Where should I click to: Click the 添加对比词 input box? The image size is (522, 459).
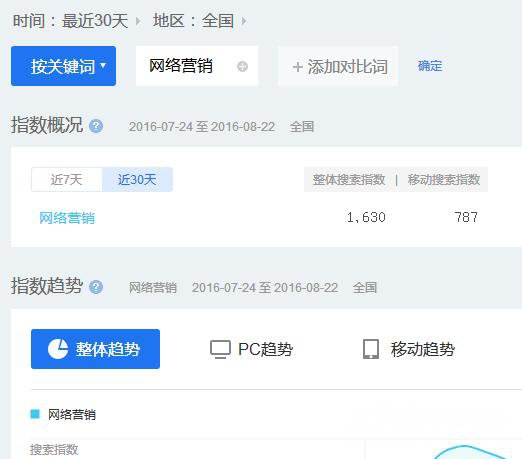(x=338, y=66)
